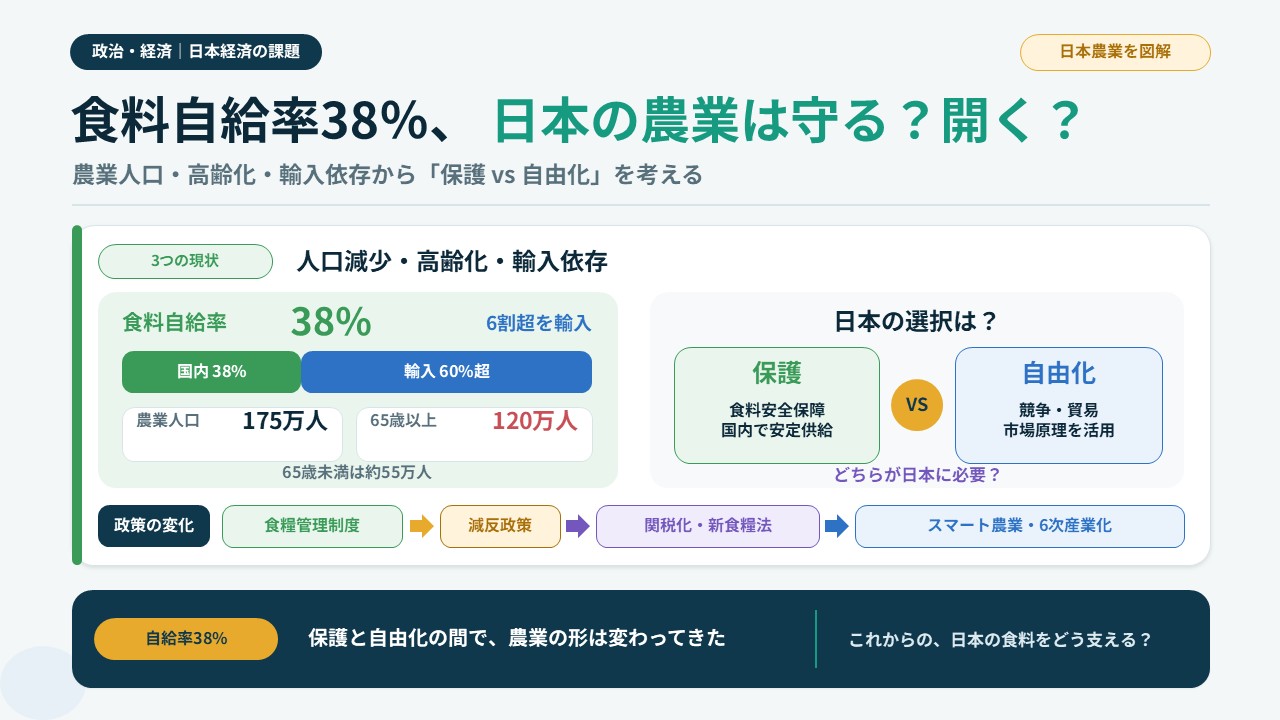
Task: Click the 農業人口 175万人 stat box
Action: pos(232,434)
